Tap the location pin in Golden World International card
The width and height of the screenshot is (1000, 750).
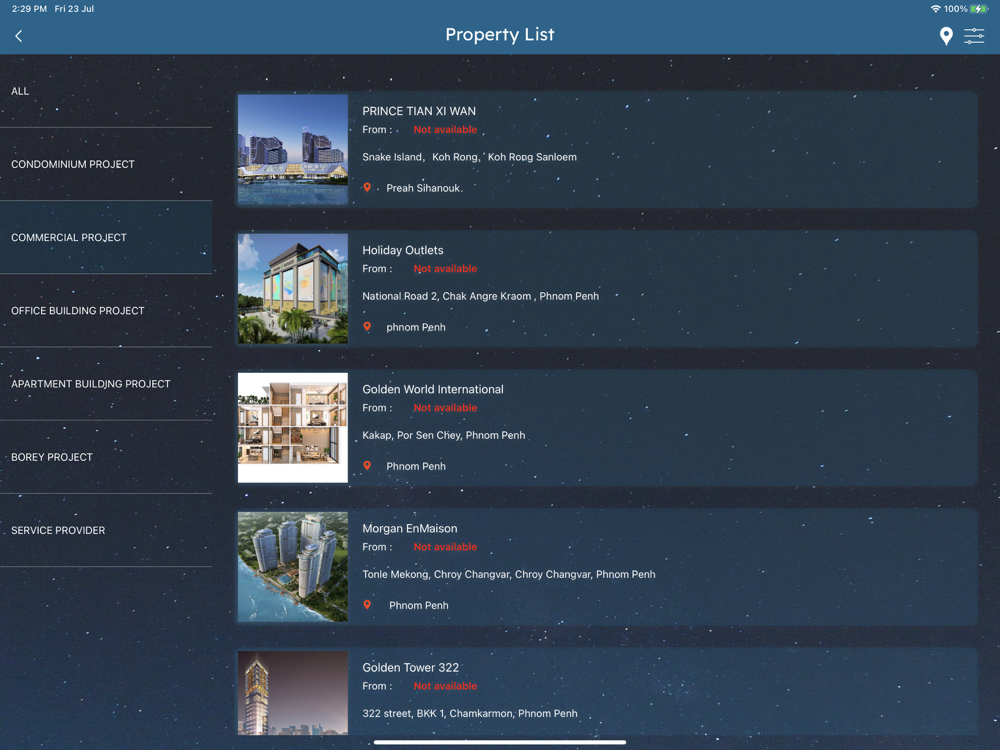(x=367, y=466)
